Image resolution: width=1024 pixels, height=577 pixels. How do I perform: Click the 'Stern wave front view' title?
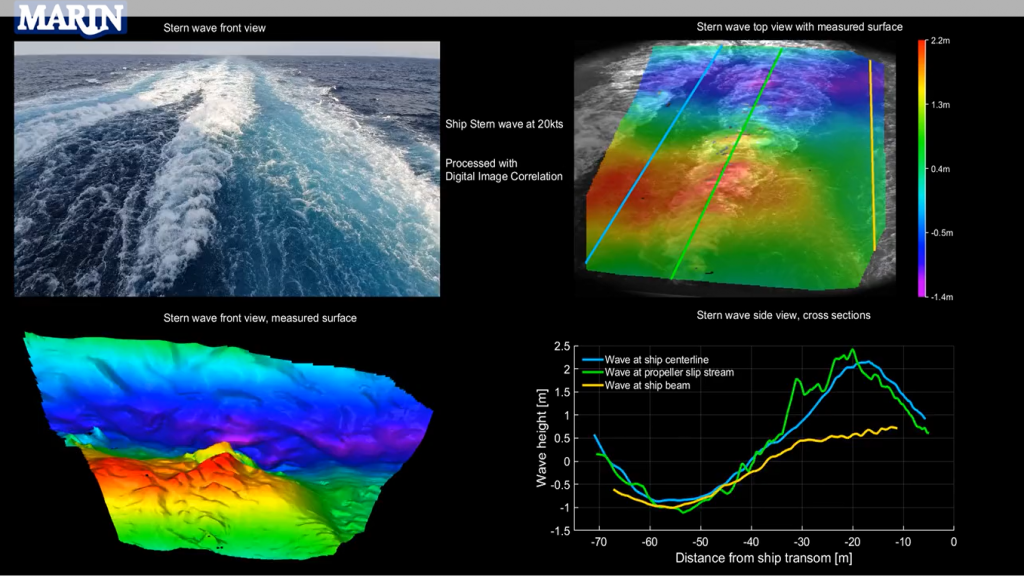[x=214, y=28]
